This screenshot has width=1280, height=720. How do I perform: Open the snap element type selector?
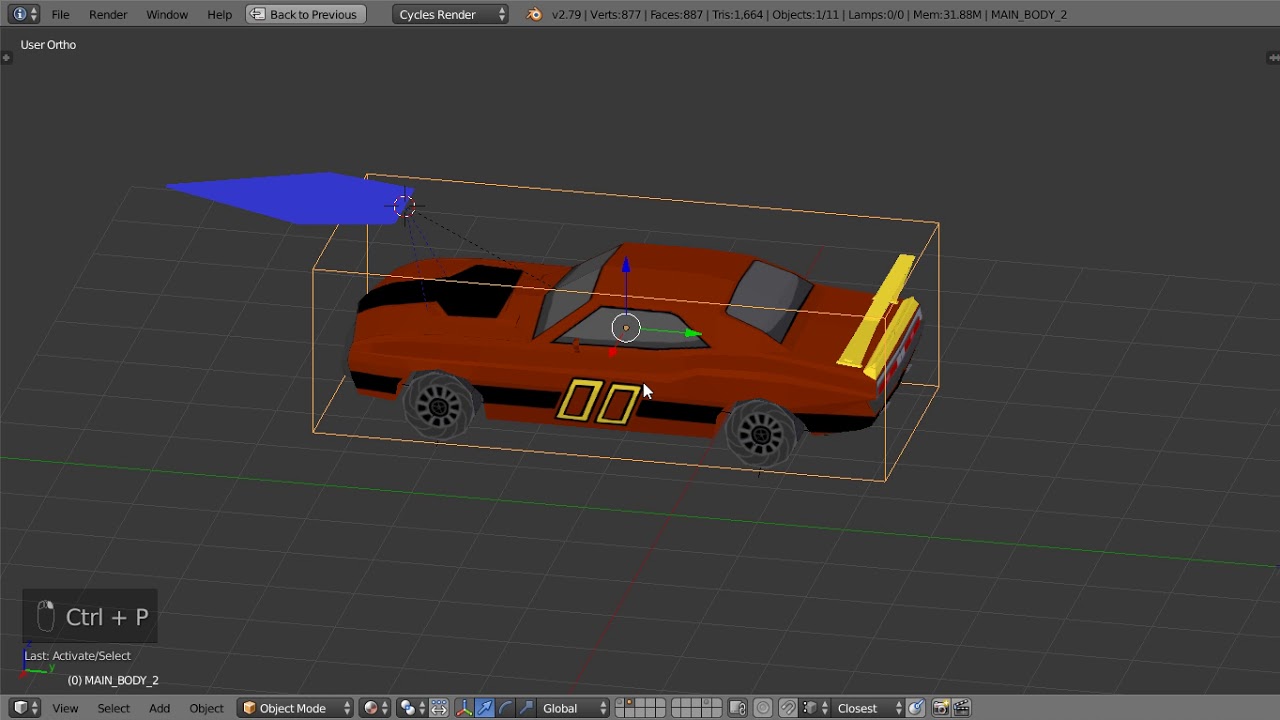(813, 708)
